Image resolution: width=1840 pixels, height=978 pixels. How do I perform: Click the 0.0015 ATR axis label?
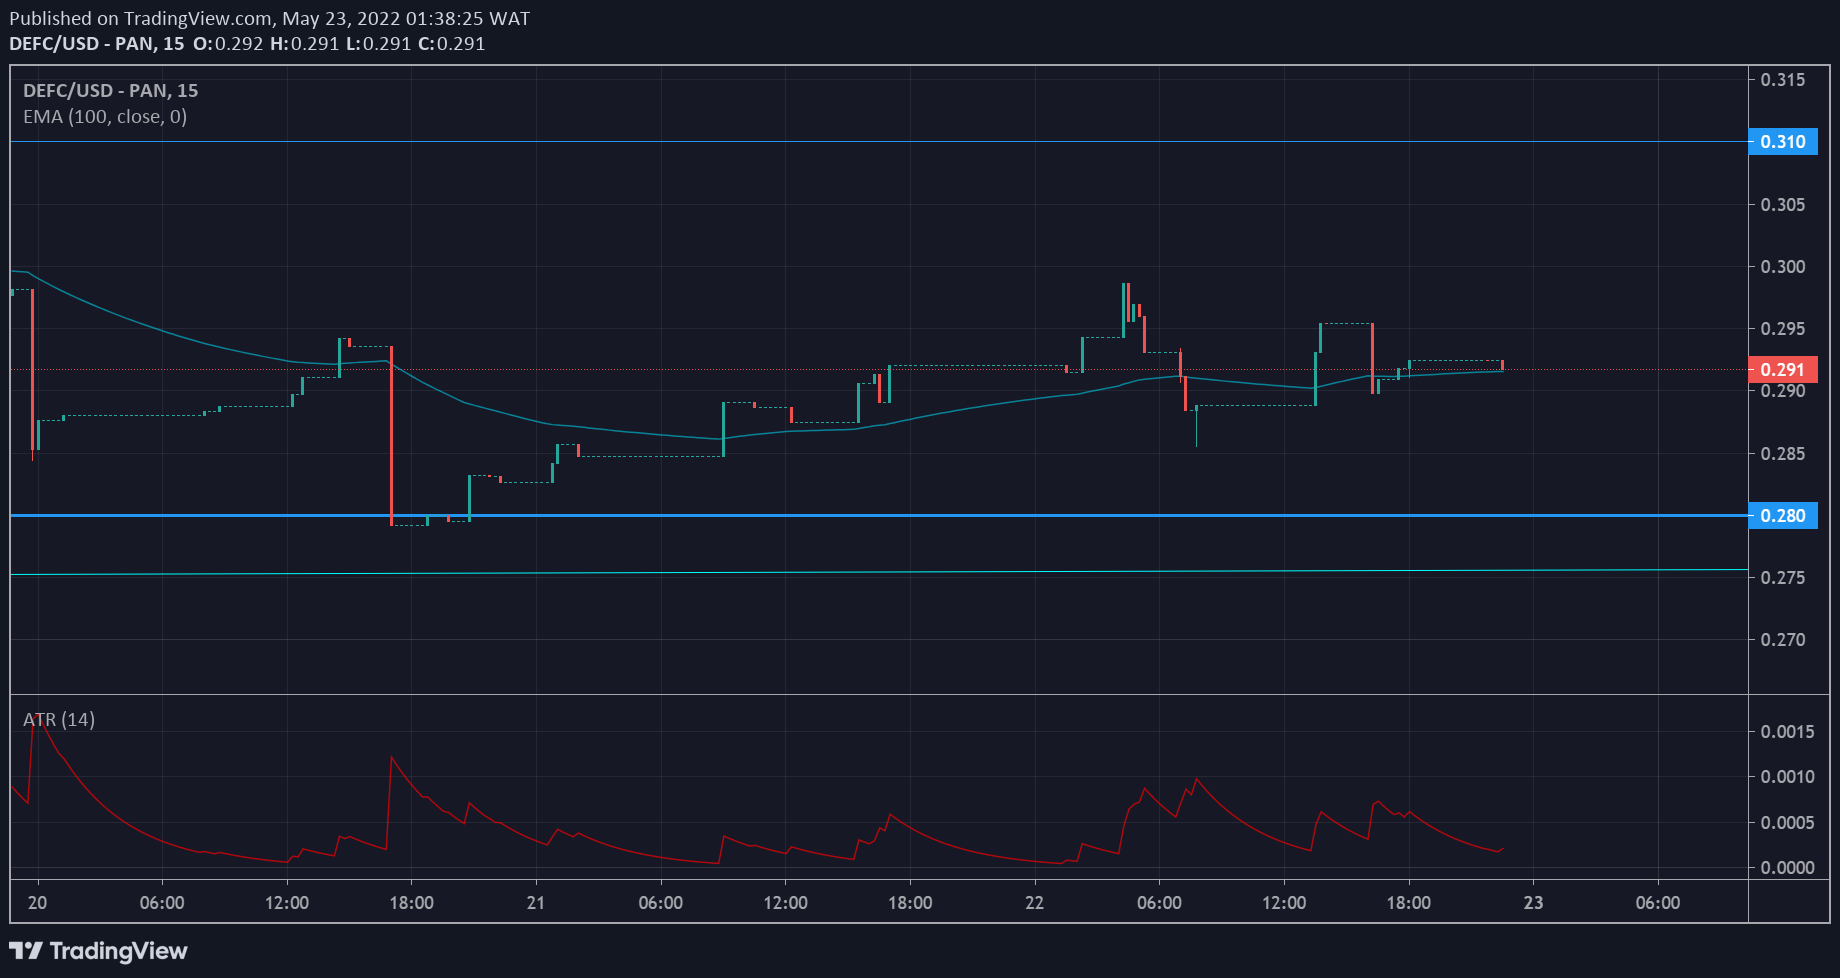pos(1788,732)
